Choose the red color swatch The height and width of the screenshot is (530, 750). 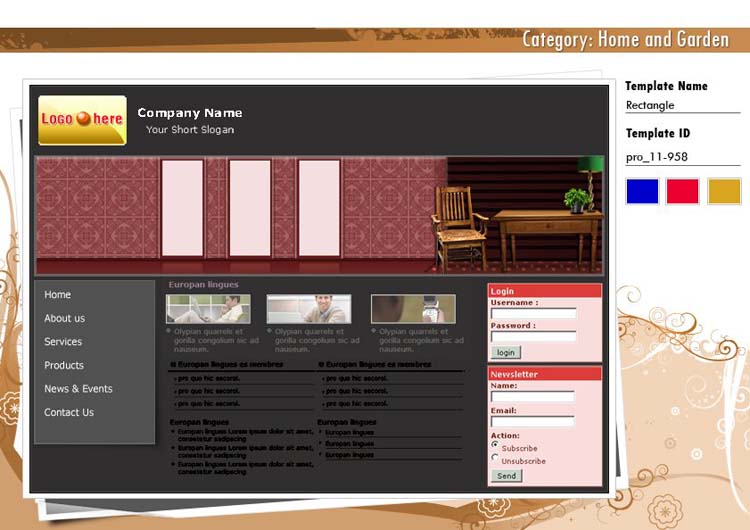(x=683, y=191)
